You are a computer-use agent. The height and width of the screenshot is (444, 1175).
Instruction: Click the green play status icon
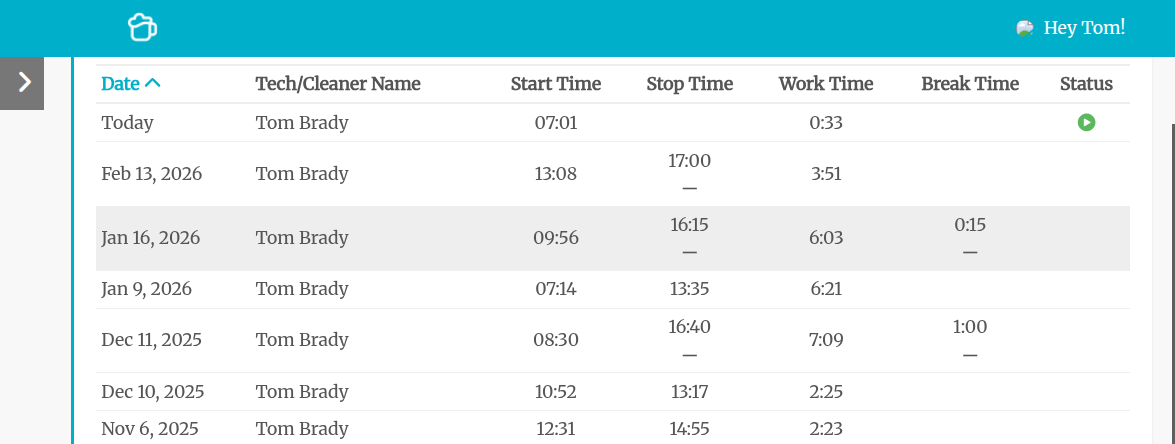[1086, 123]
